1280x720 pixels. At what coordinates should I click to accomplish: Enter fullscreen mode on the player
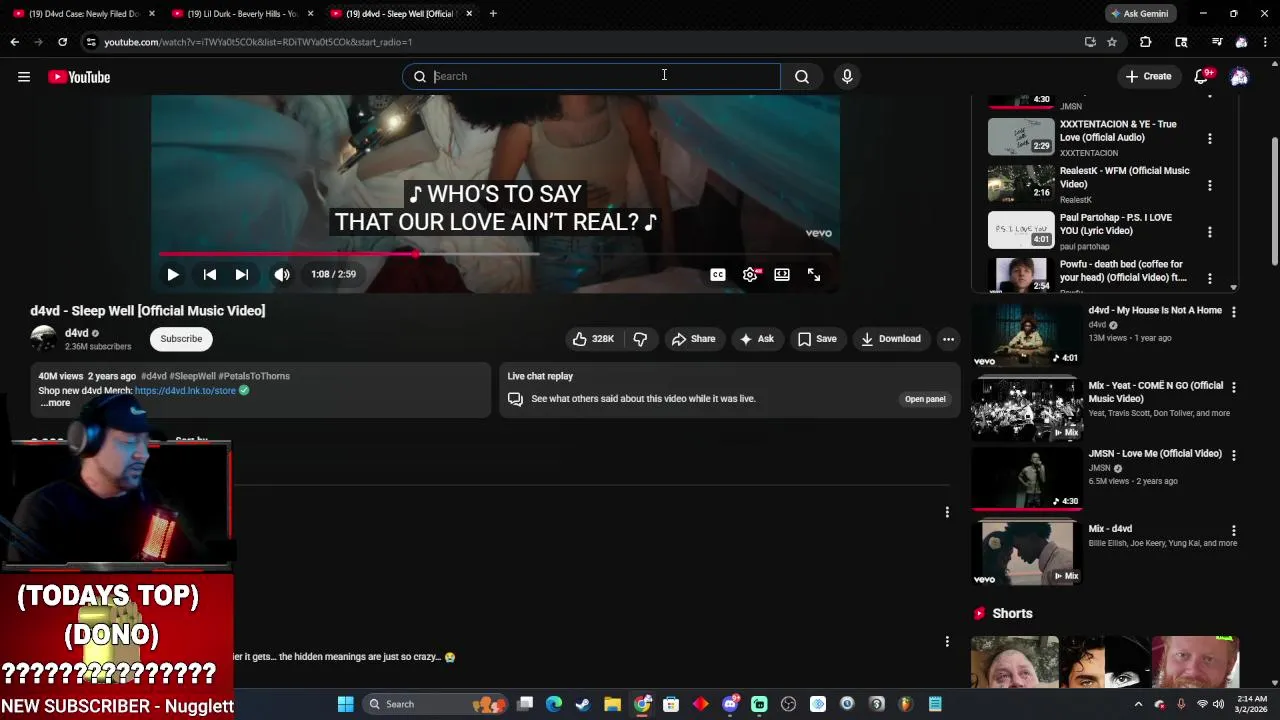[814, 274]
